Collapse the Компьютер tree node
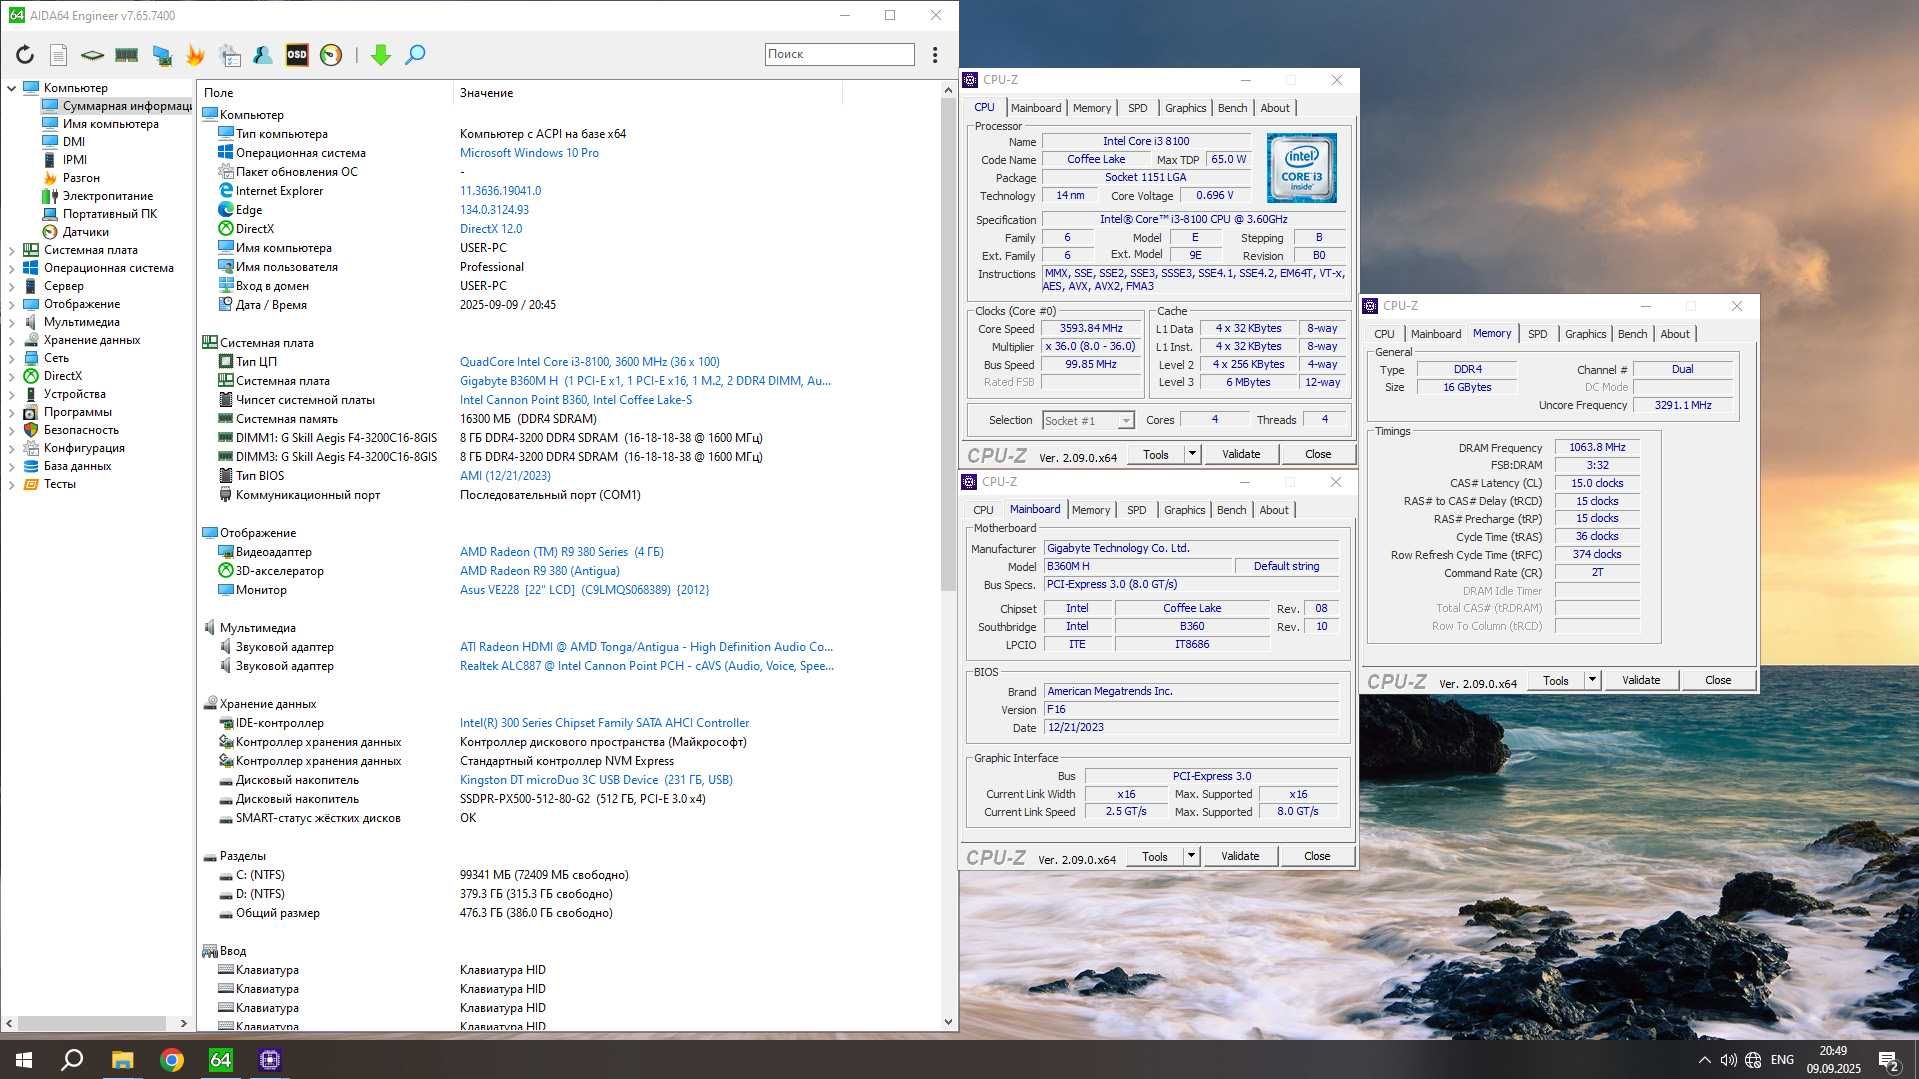This screenshot has height=1079, width=1919. pyautogui.click(x=11, y=88)
